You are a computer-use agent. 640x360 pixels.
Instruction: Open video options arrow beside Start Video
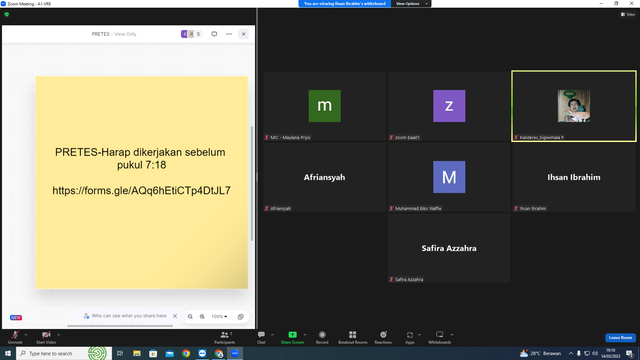pos(59,335)
